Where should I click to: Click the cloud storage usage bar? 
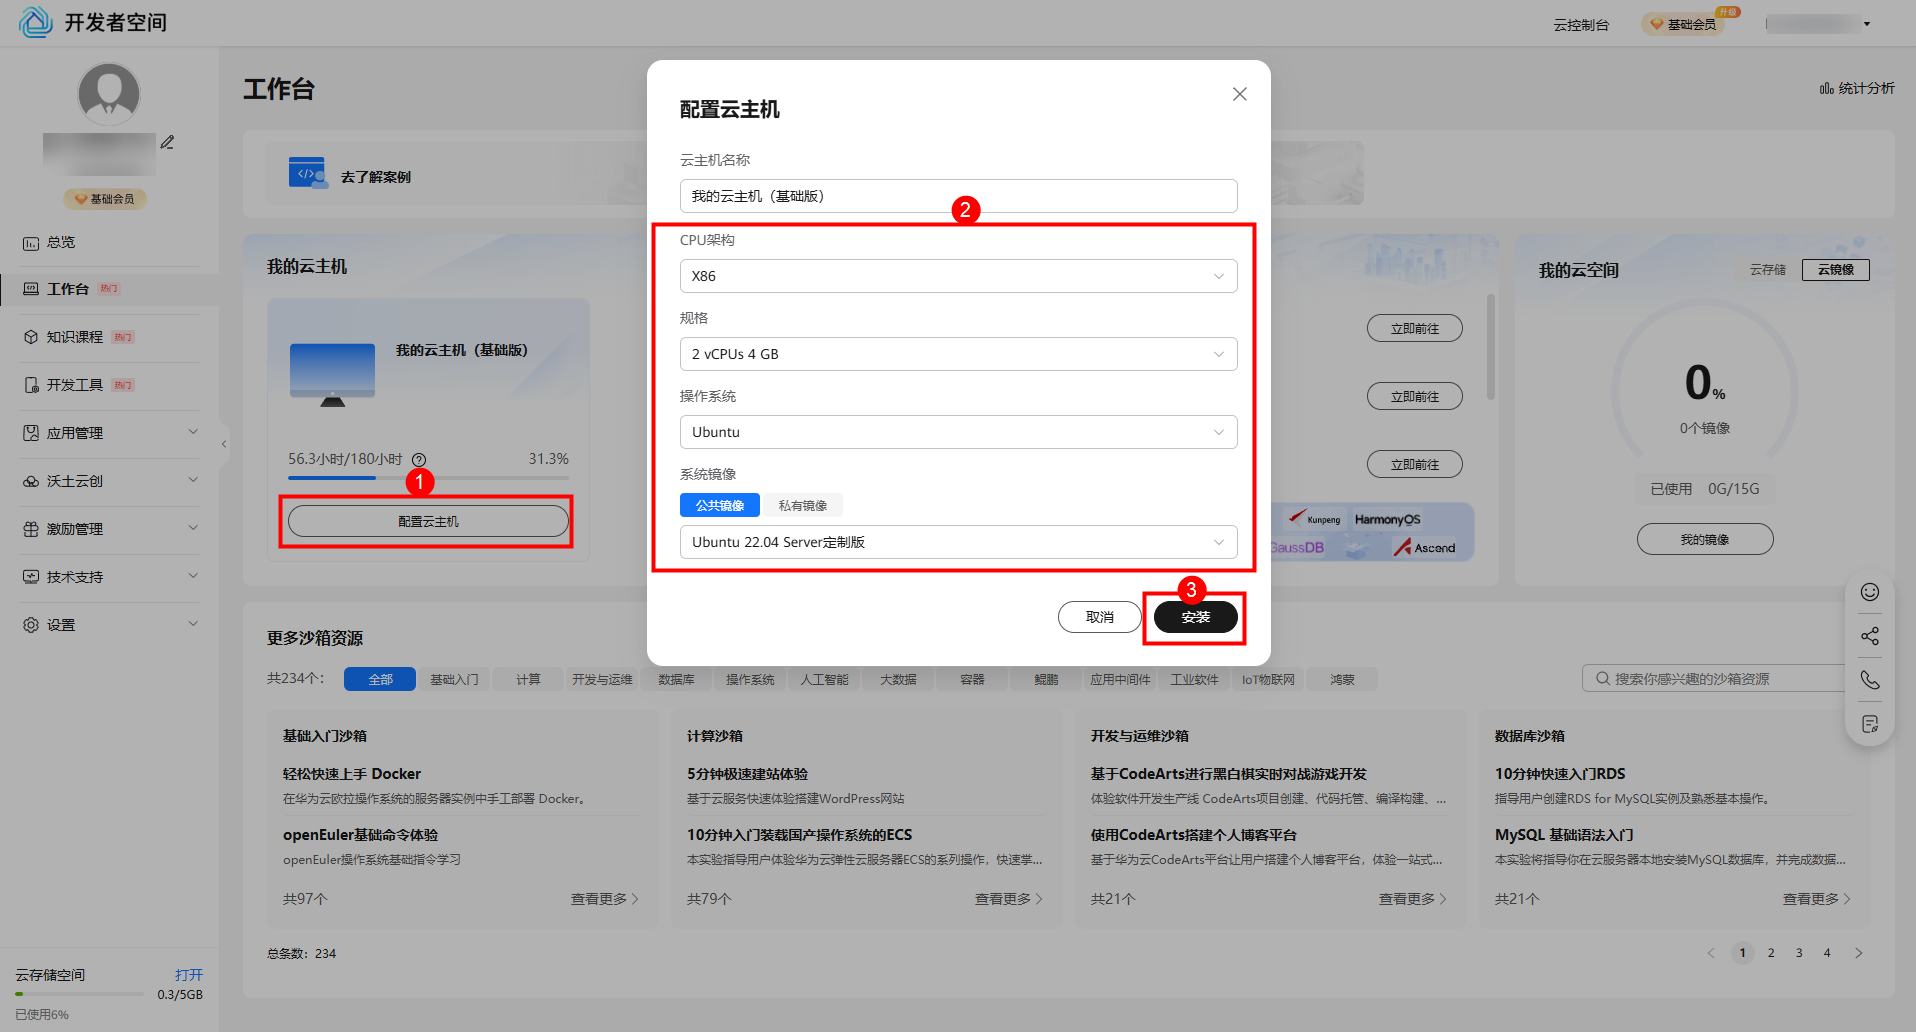80,994
